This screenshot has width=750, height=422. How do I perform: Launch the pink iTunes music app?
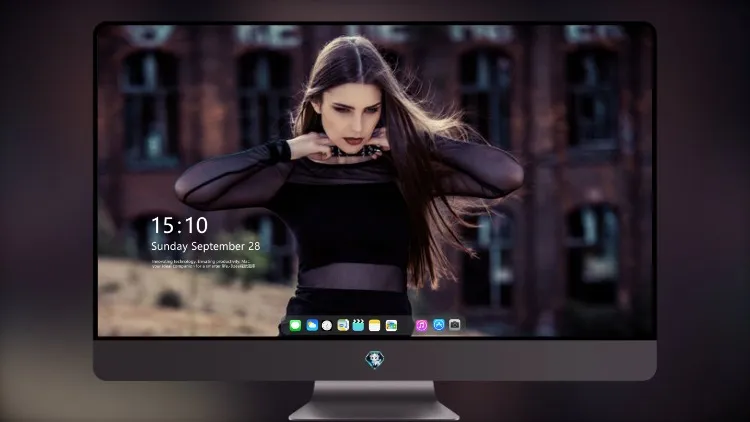click(421, 325)
